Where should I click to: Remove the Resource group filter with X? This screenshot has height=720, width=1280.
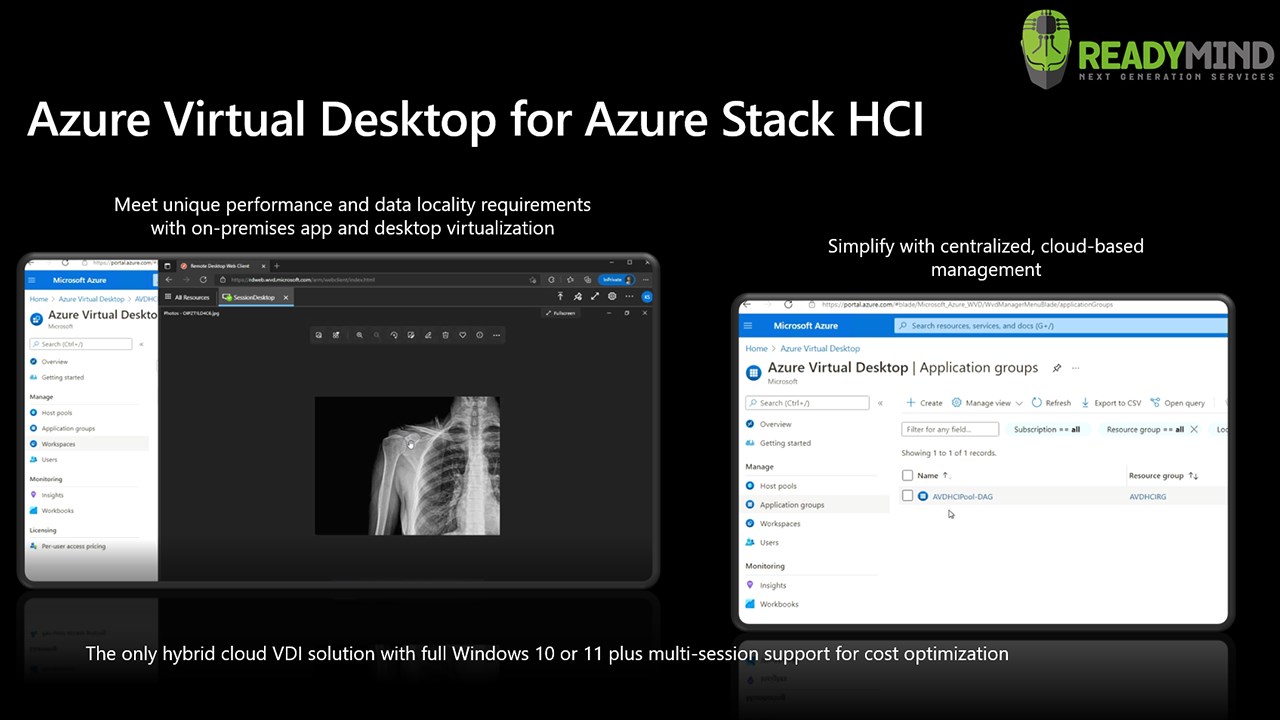[1194, 429]
